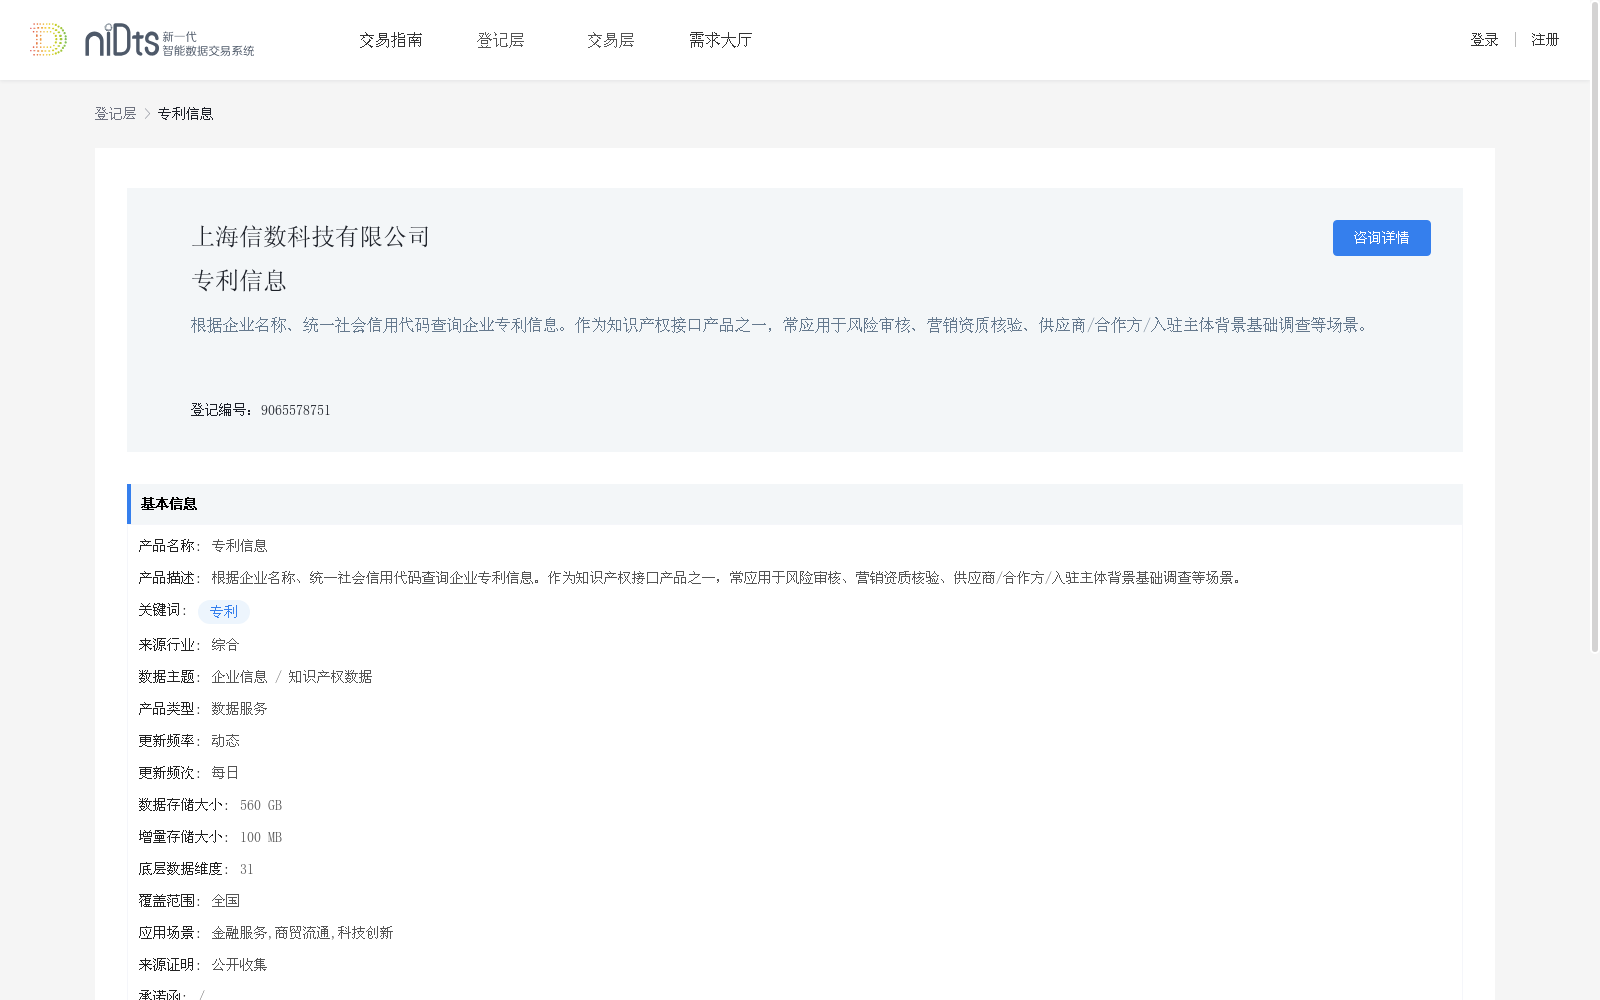Select the 综合 source industry value
The height and width of the screenshot is (1000, 1600).
pyautogui.click(x=225, y=645)
